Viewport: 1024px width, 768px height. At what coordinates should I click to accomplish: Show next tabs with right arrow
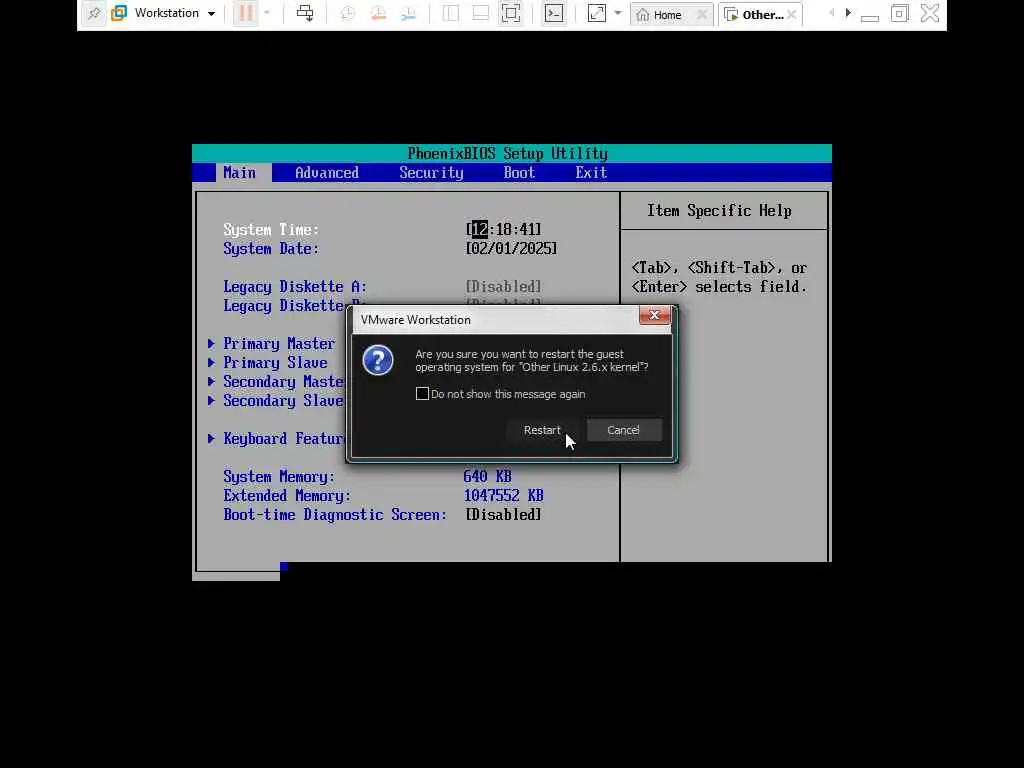pyautogui.click(x=848, y=13)
